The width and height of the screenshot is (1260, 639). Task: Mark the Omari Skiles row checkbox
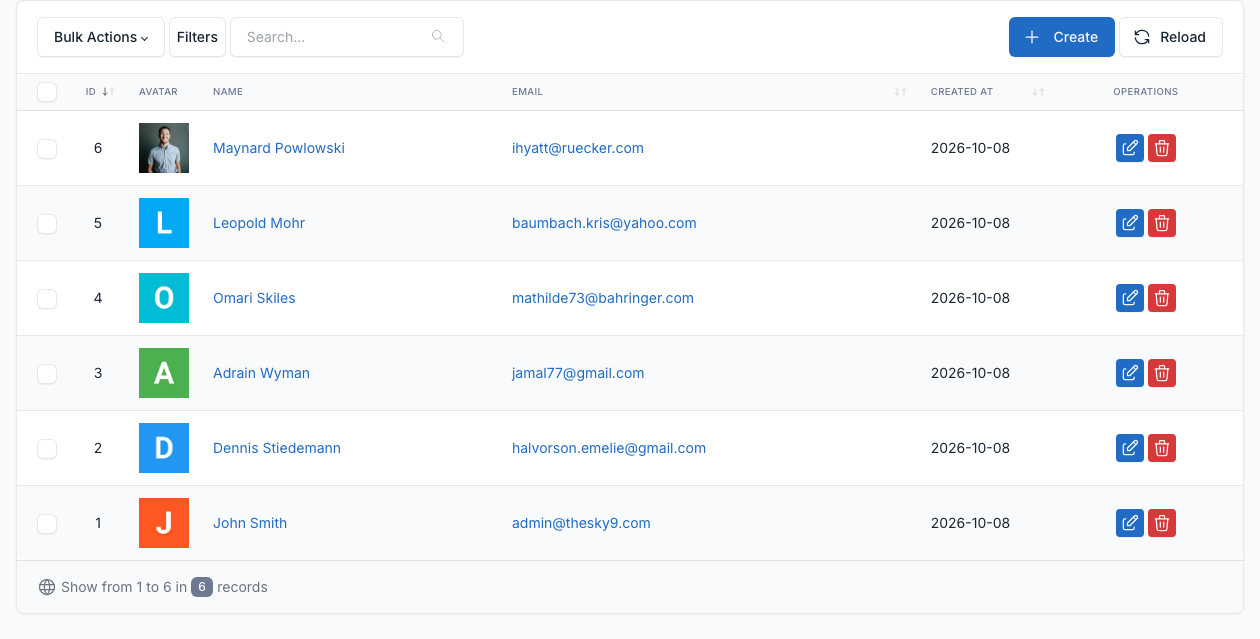[x=47, y=299]
